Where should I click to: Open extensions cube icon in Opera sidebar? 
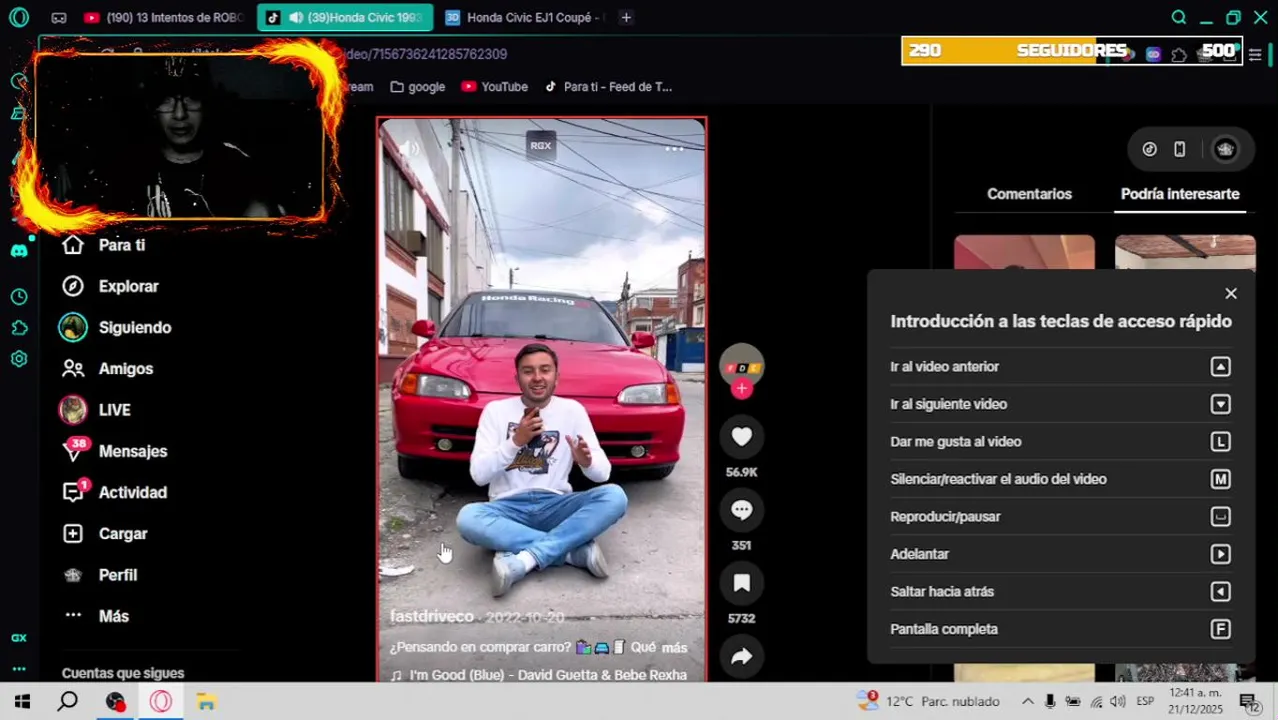coord(19,328)
